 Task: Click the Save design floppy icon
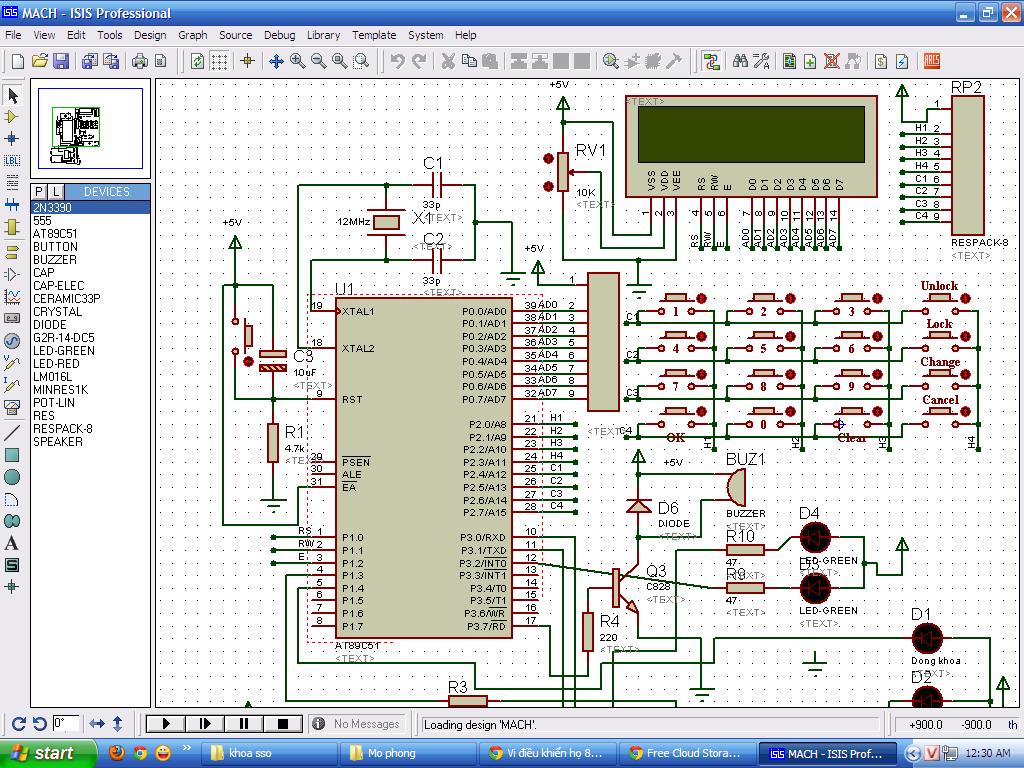[61, 62]
